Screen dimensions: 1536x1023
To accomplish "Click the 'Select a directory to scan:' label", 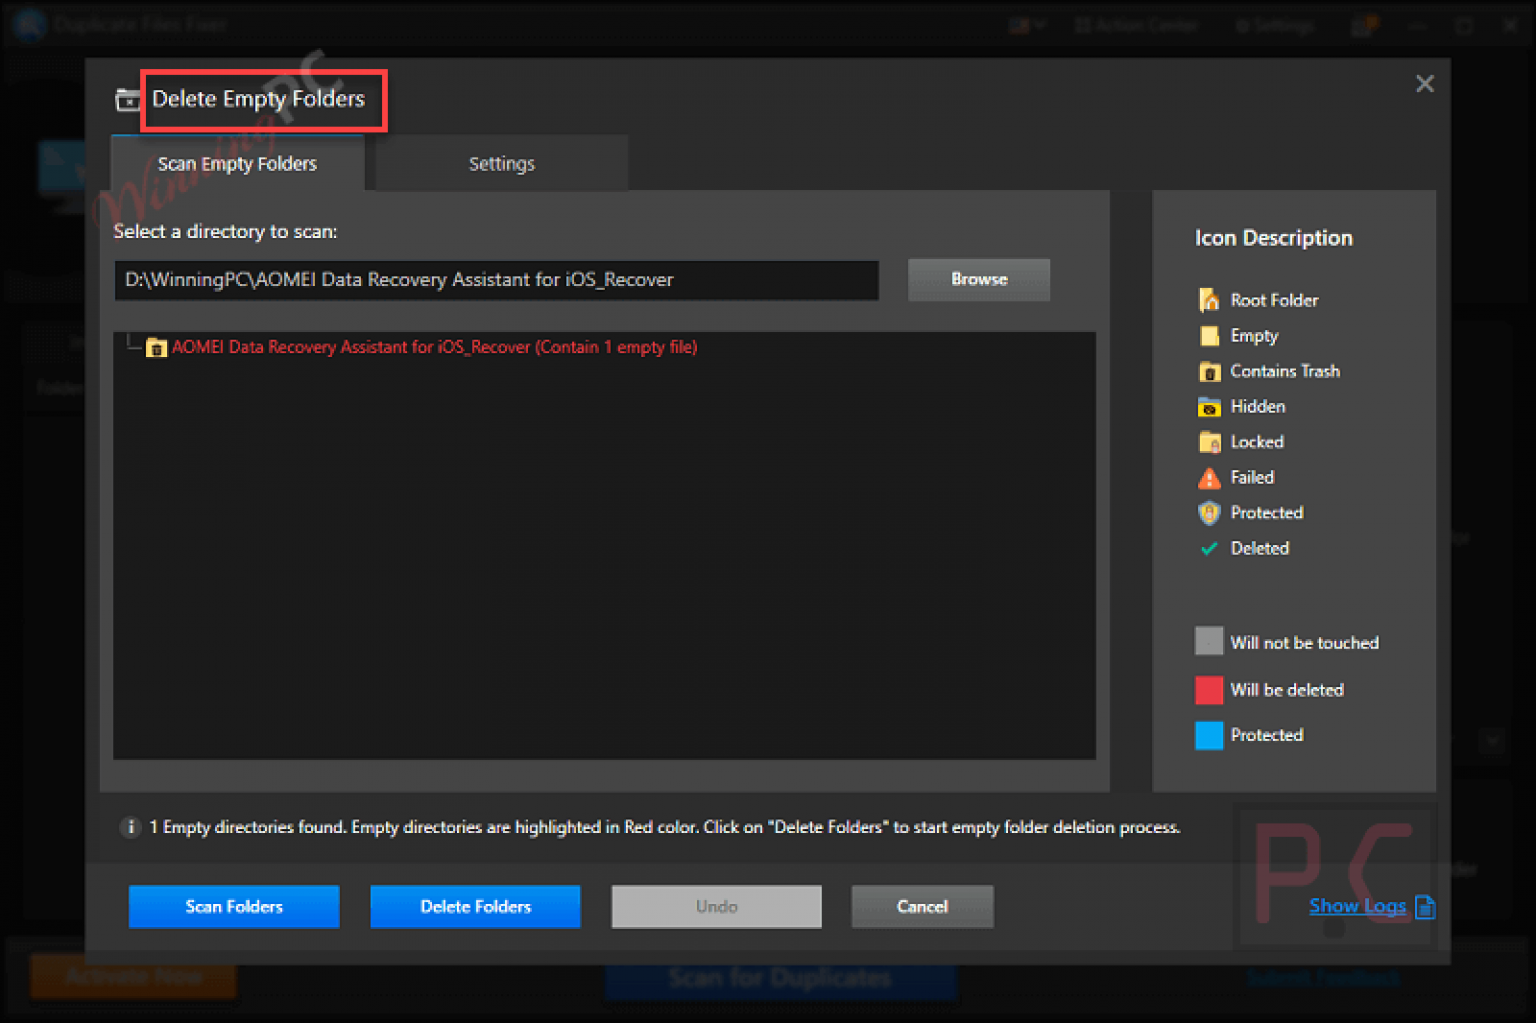I will 225,232.
